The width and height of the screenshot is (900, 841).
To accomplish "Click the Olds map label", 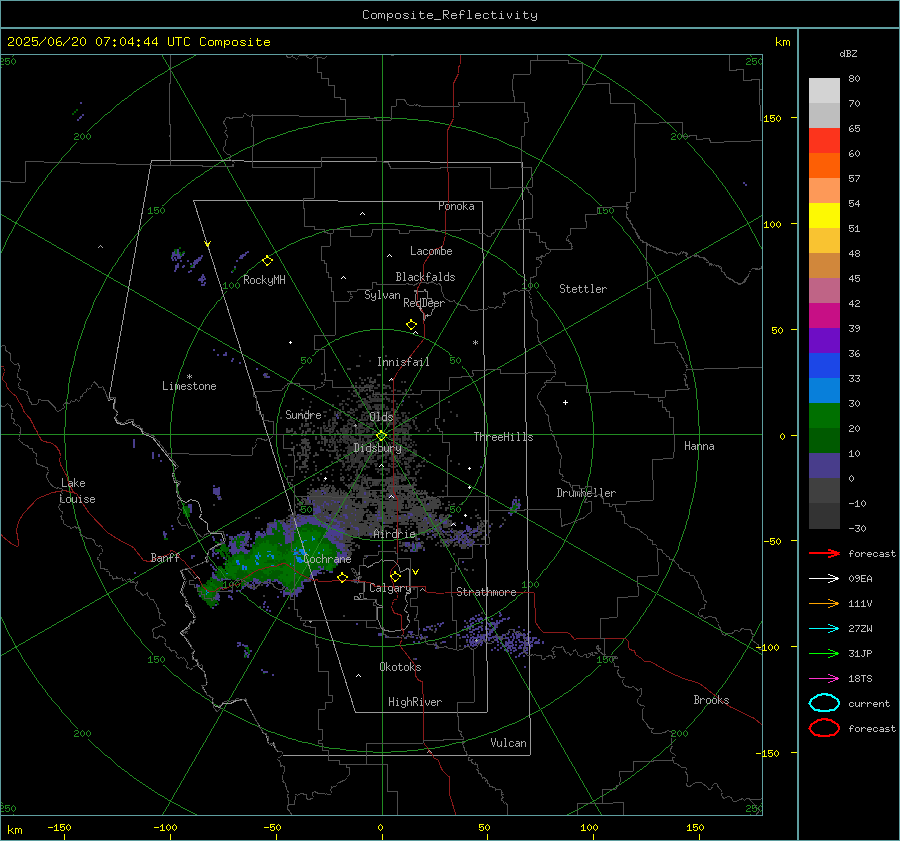I will (381, 417).
